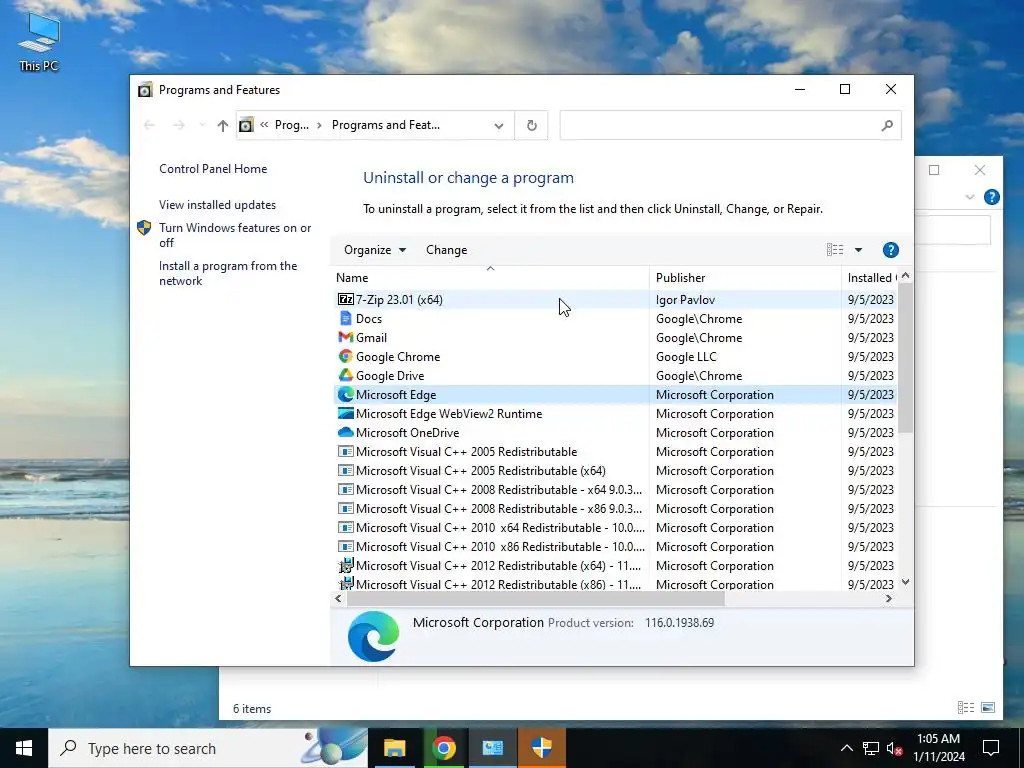Select Visual C++ 2010 x64 Redistributable row
This screenshot has width=1024, height=768.
coord(614,528)
